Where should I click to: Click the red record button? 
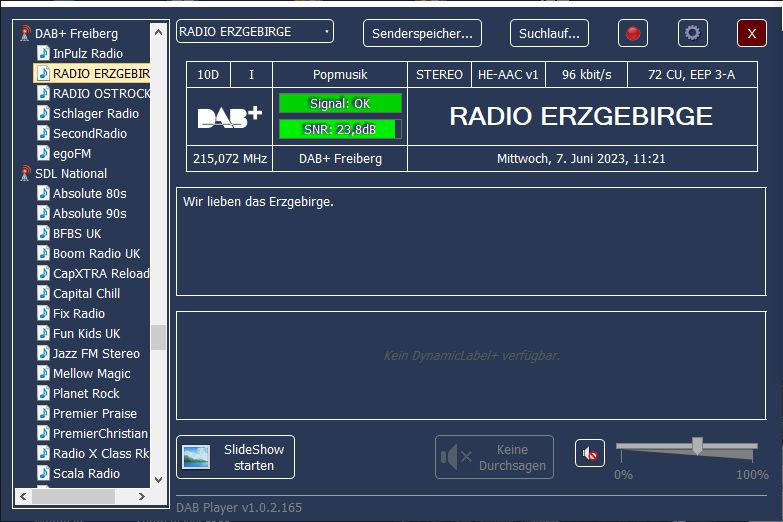tap(633, 33)
